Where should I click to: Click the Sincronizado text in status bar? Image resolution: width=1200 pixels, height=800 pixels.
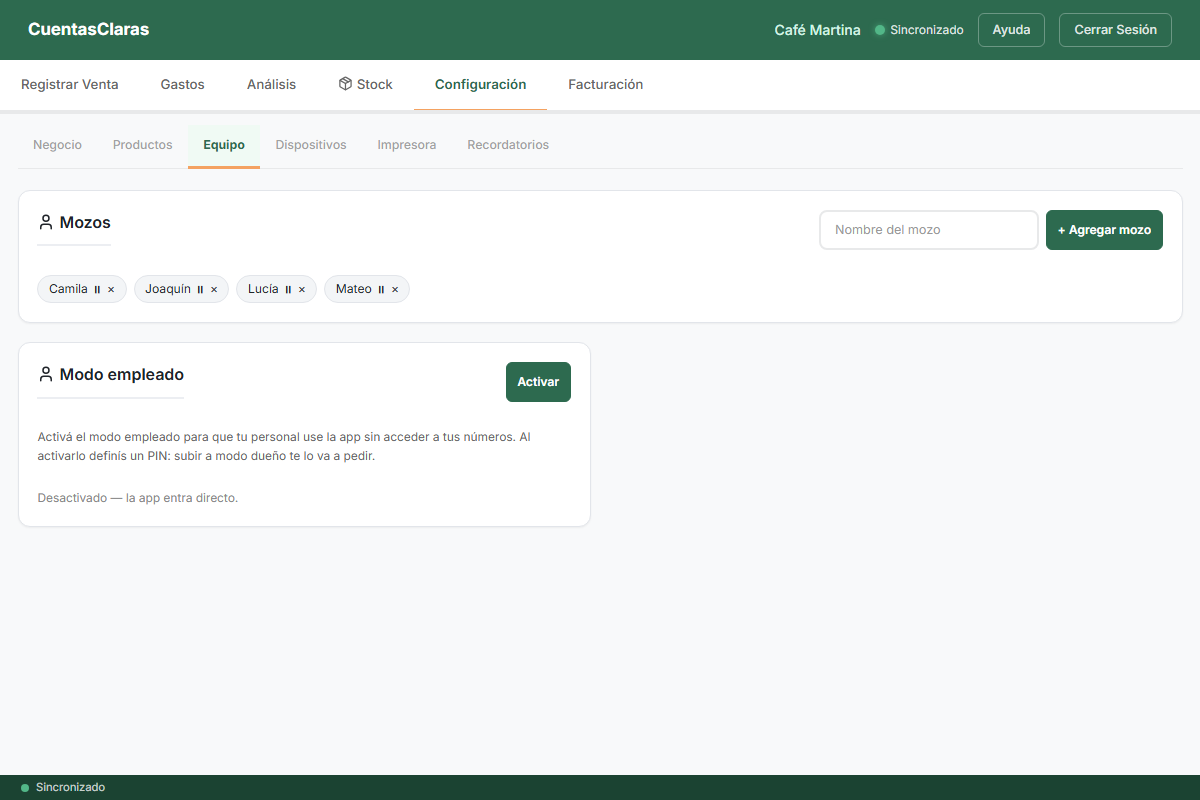pyautogui.click(x=70, y=788)
